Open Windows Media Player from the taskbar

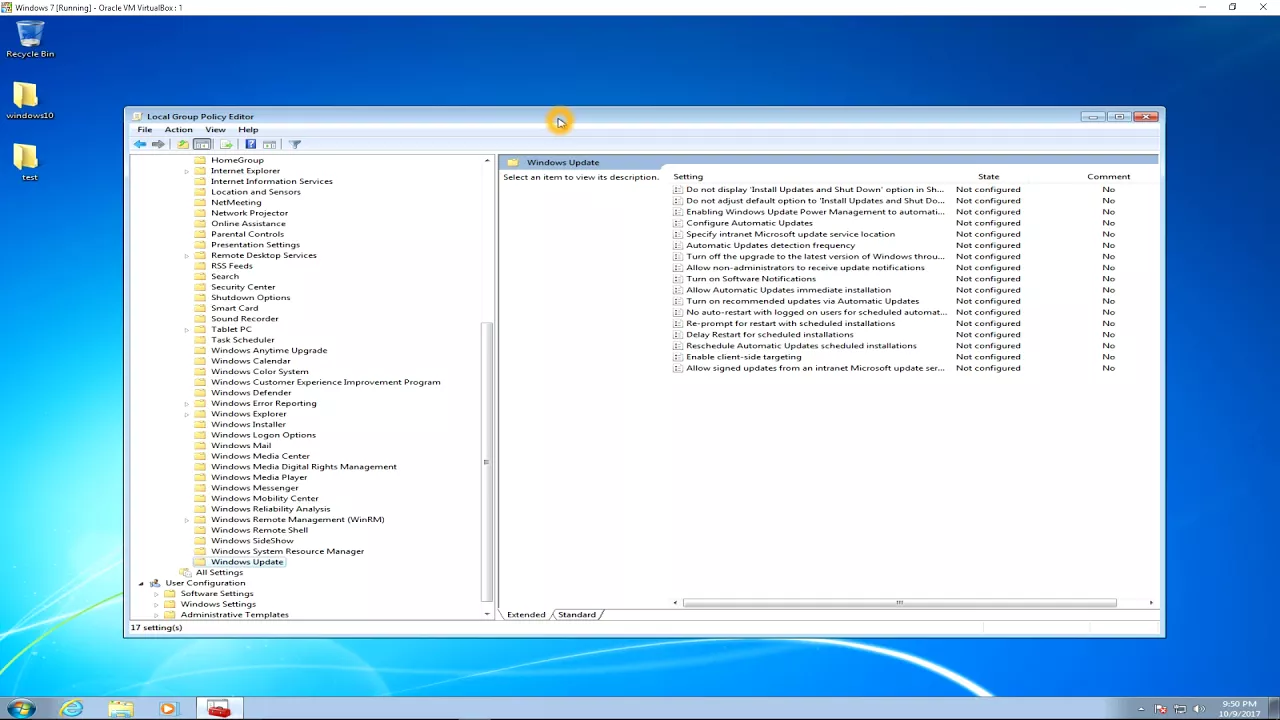click(x=167, y=708)
